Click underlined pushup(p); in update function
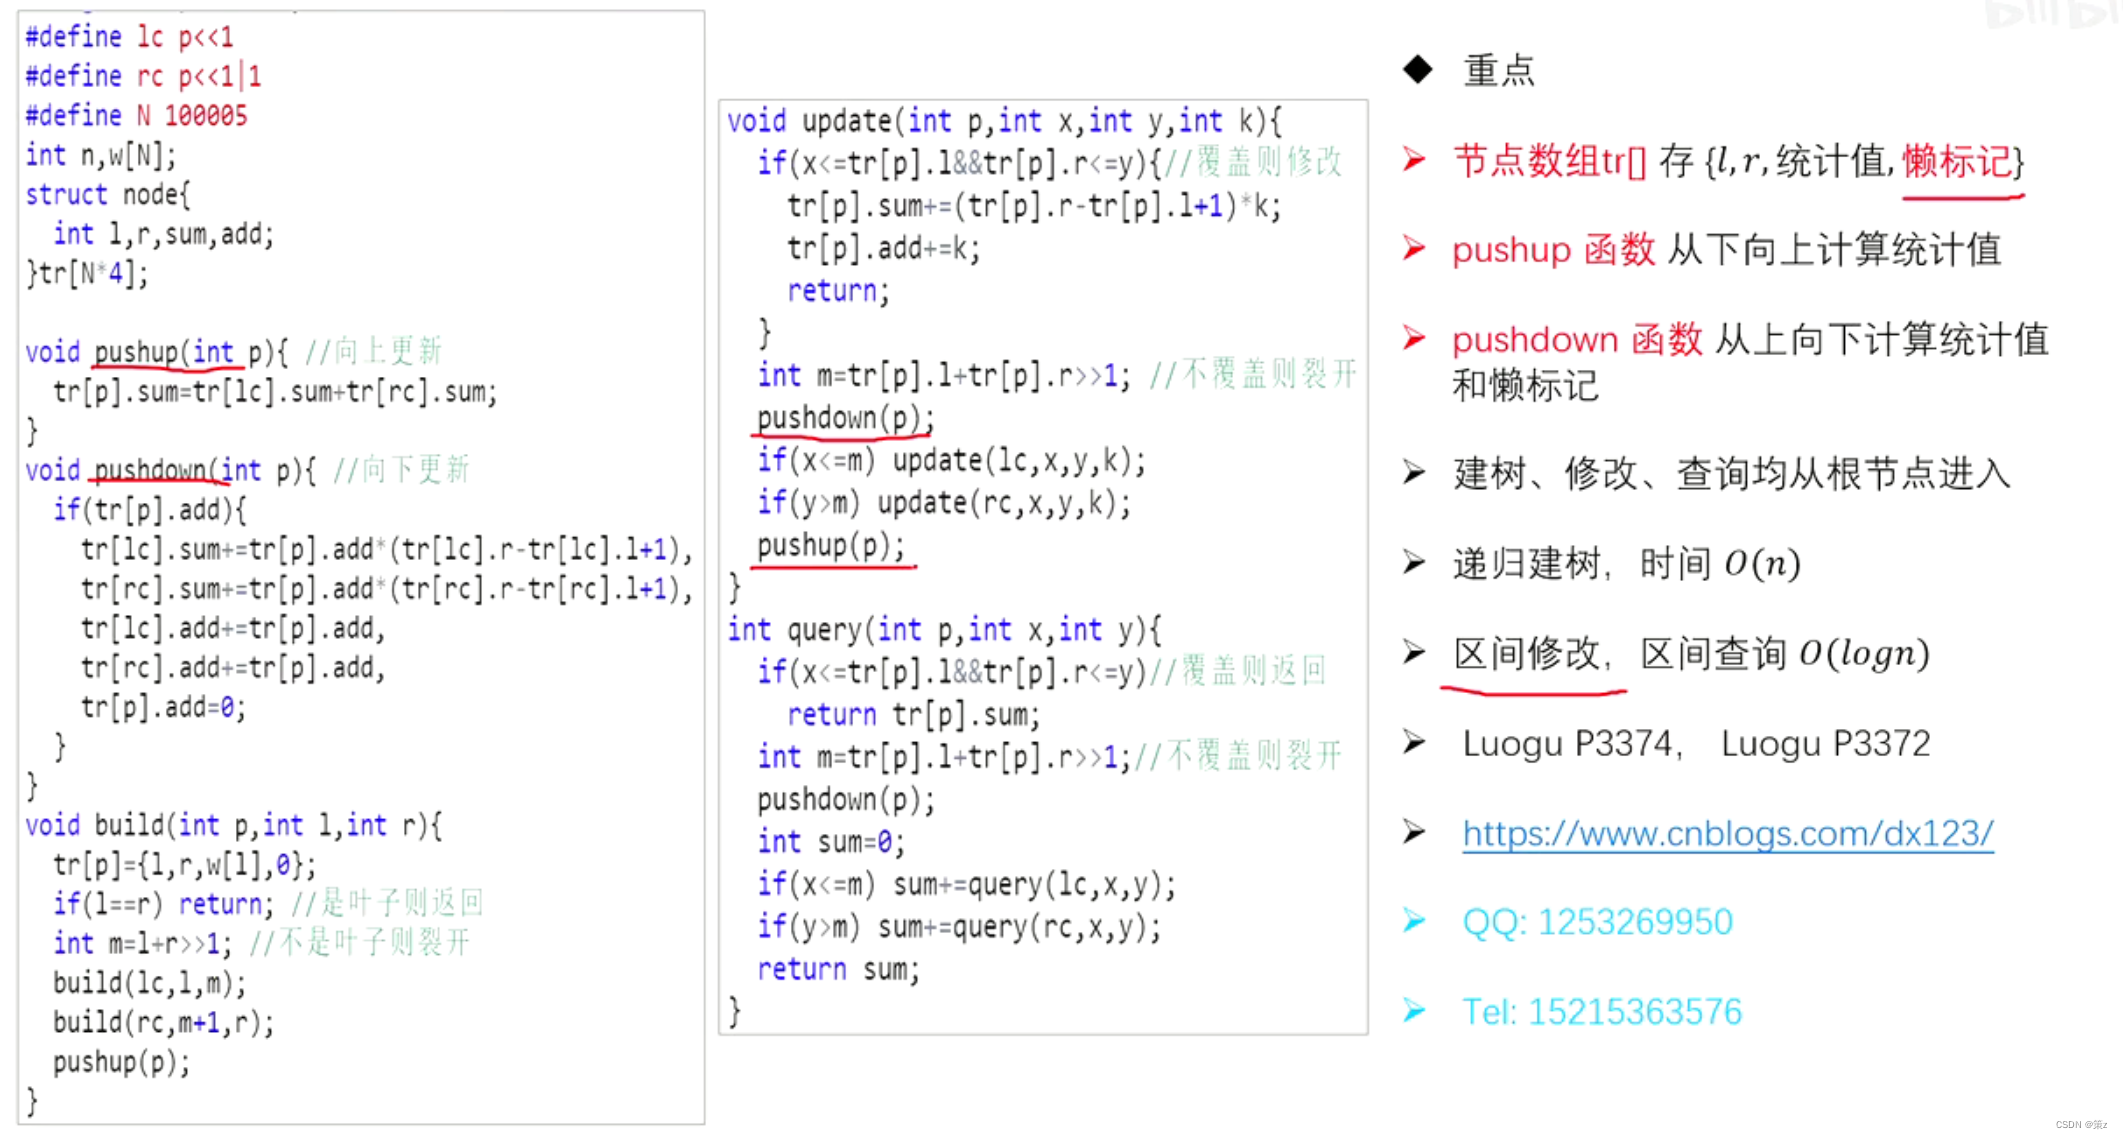The height and width of the screenshot is (1139, 2123). point(830,546)
